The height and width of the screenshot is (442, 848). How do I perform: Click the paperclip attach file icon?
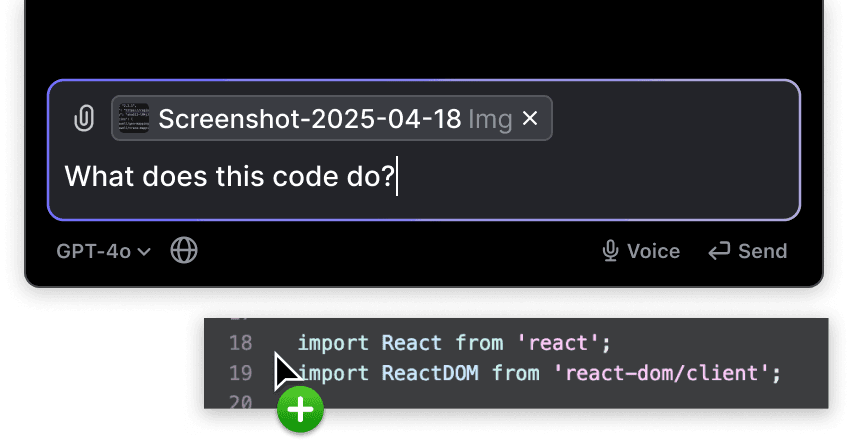click(84, 118)
